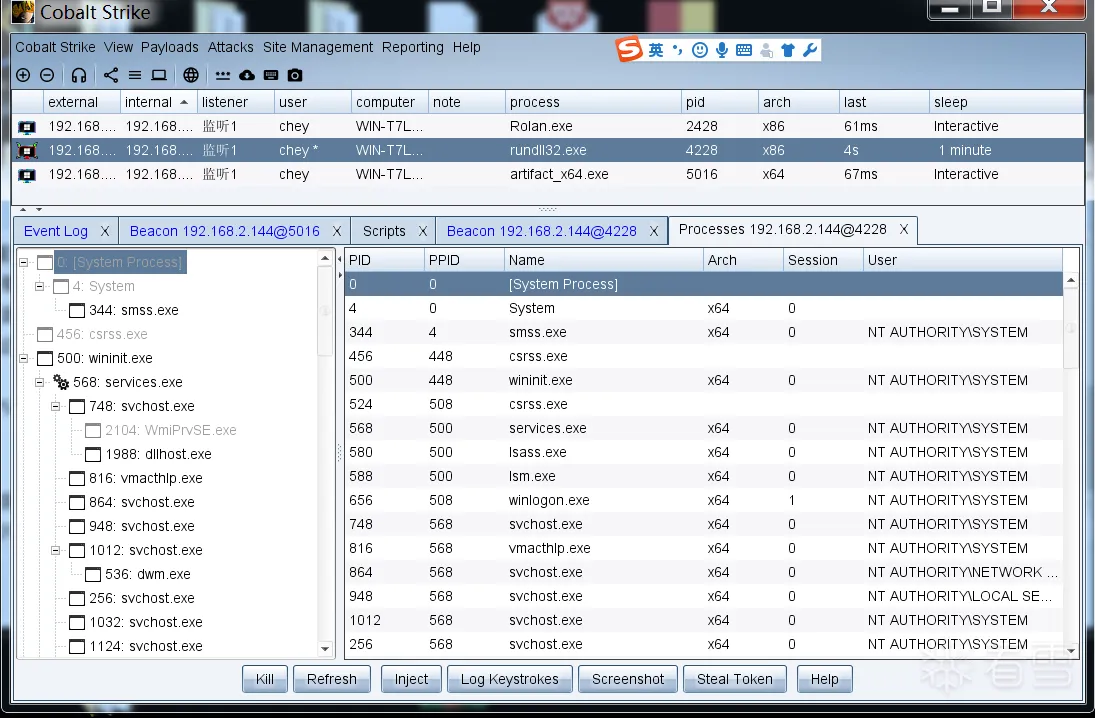Open the Reporting menu
This screenshot has width=1095, height=718.
click(413, 47)
